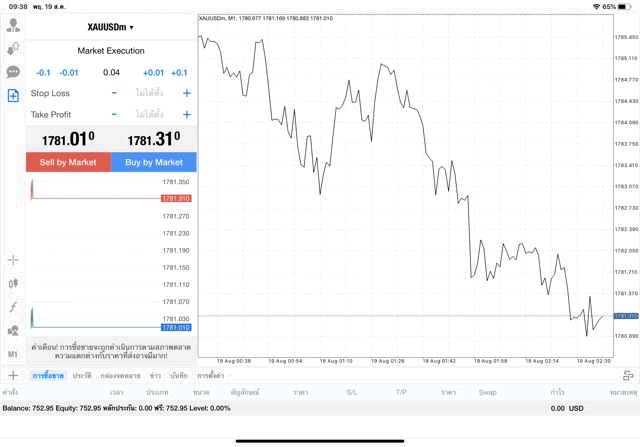Switch to the ประวัติ tab

pyautogui.click(x=82, y=375)
